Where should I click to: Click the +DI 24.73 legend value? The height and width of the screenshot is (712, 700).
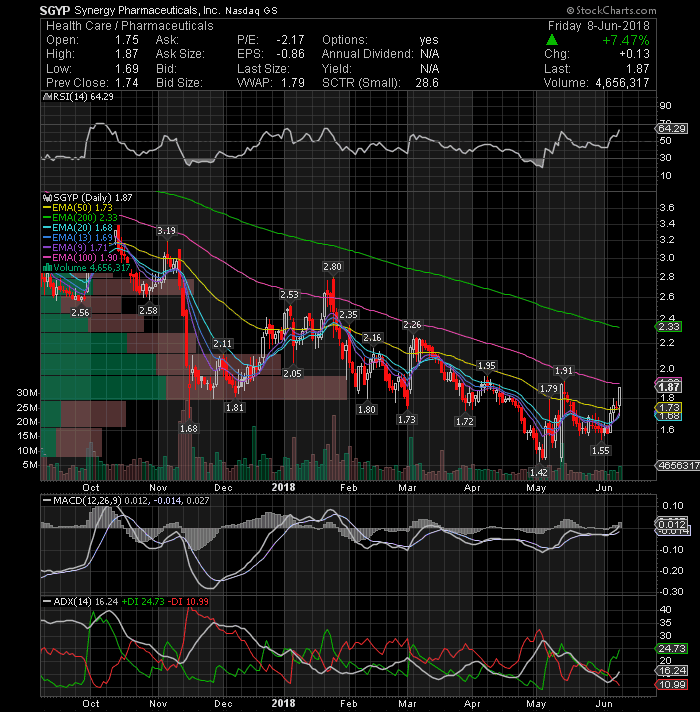tap(143, 602)
